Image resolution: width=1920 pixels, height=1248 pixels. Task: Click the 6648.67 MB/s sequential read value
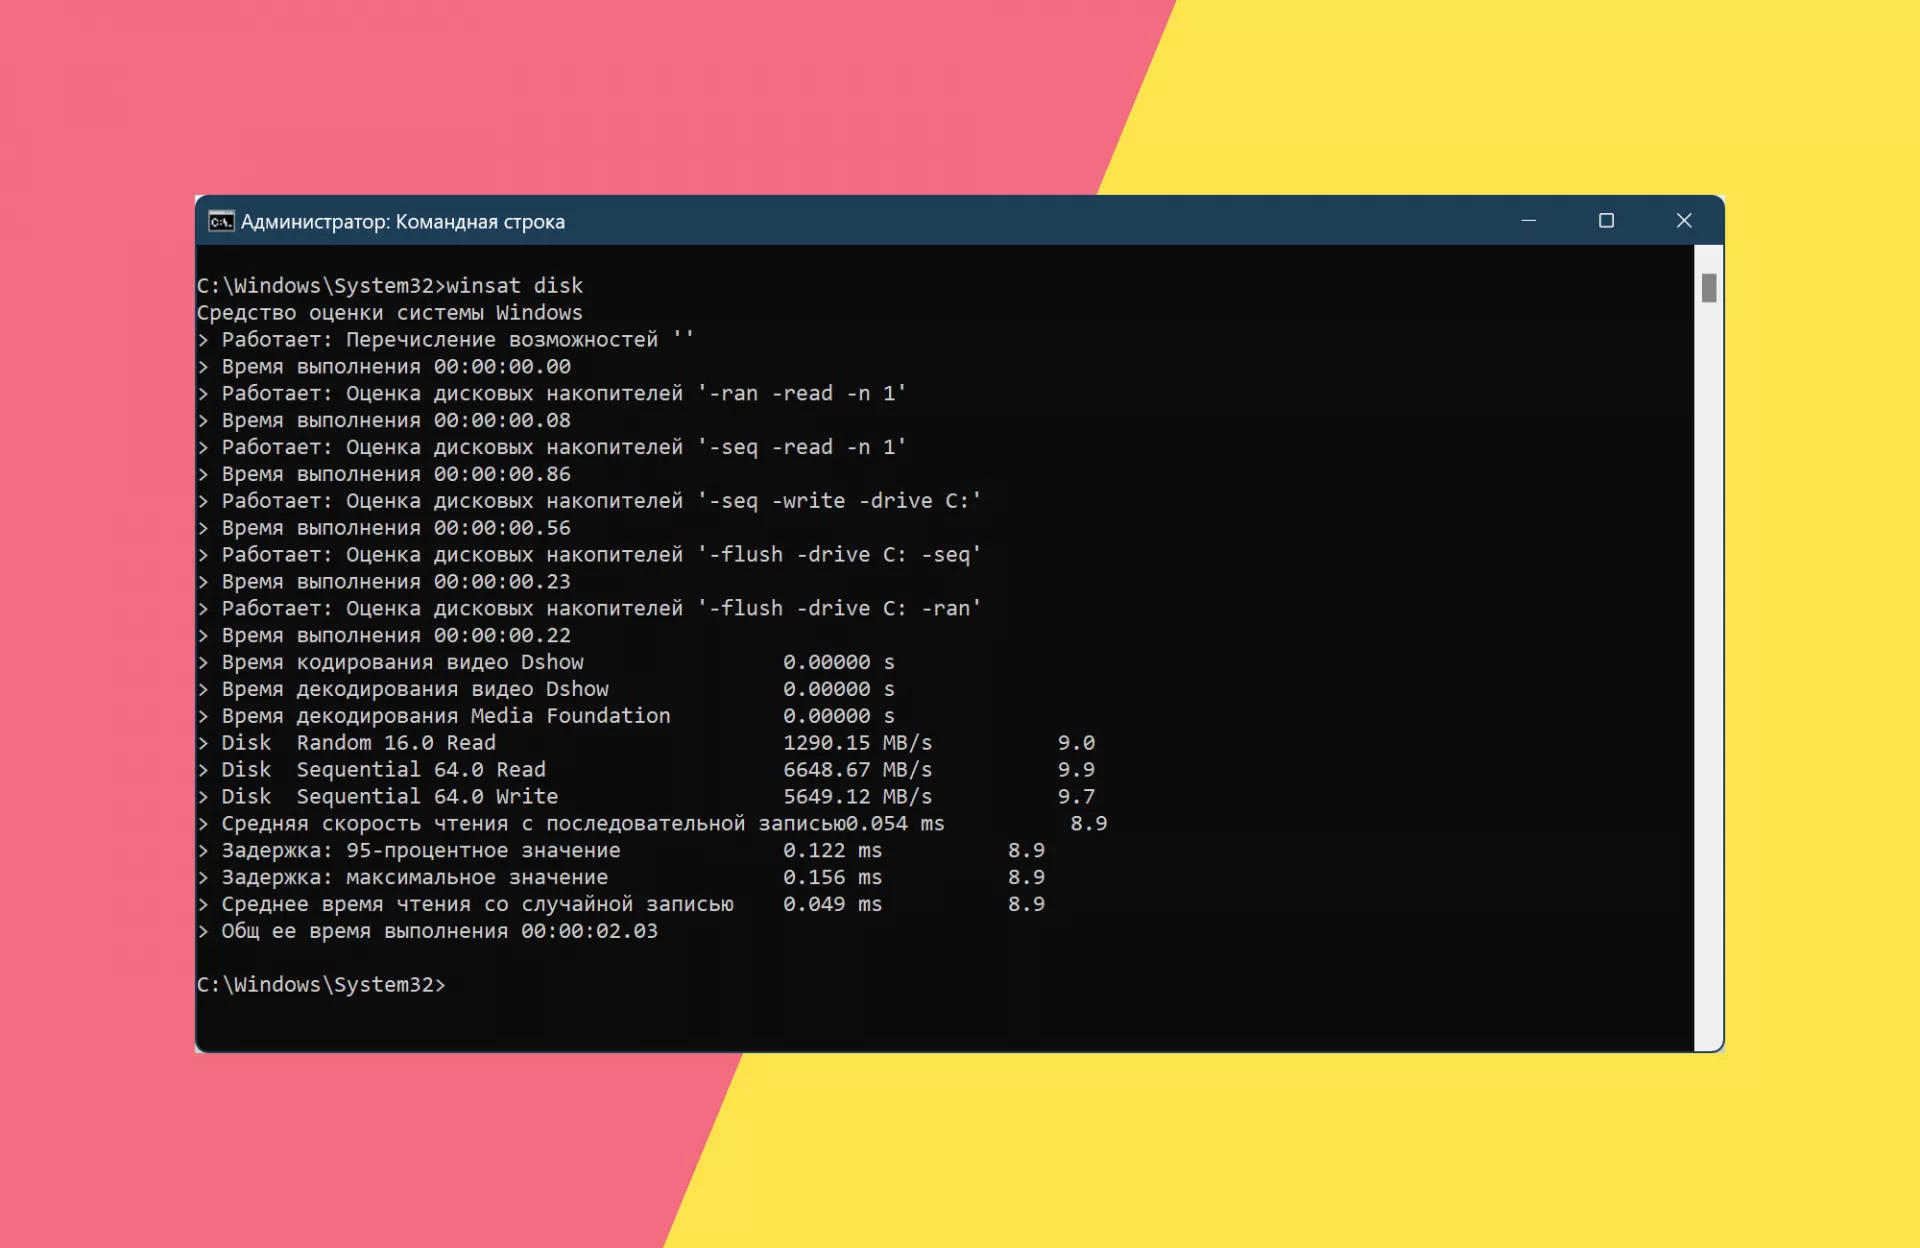point(857,770)
